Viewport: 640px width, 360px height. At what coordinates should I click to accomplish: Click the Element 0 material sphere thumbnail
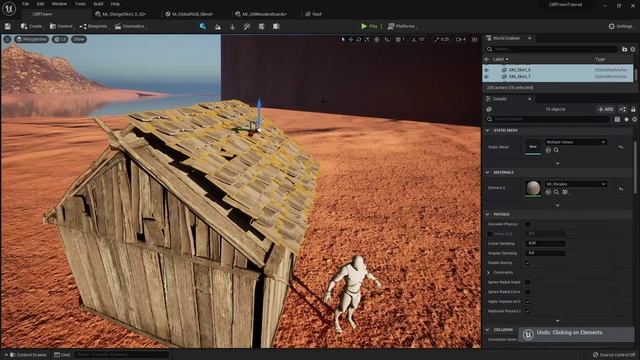pos(533,188)
